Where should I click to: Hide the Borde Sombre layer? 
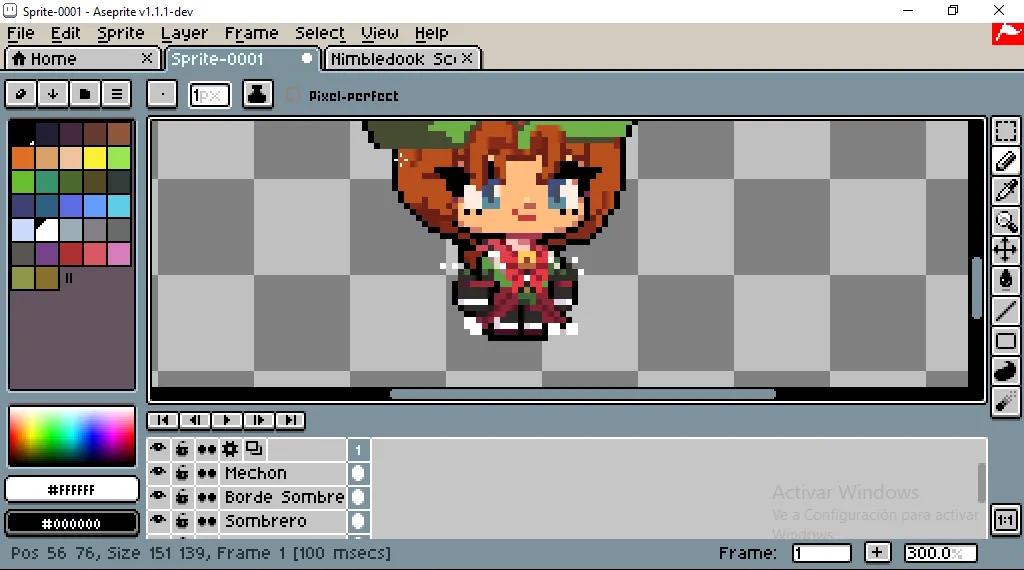(x=158, y=497)
